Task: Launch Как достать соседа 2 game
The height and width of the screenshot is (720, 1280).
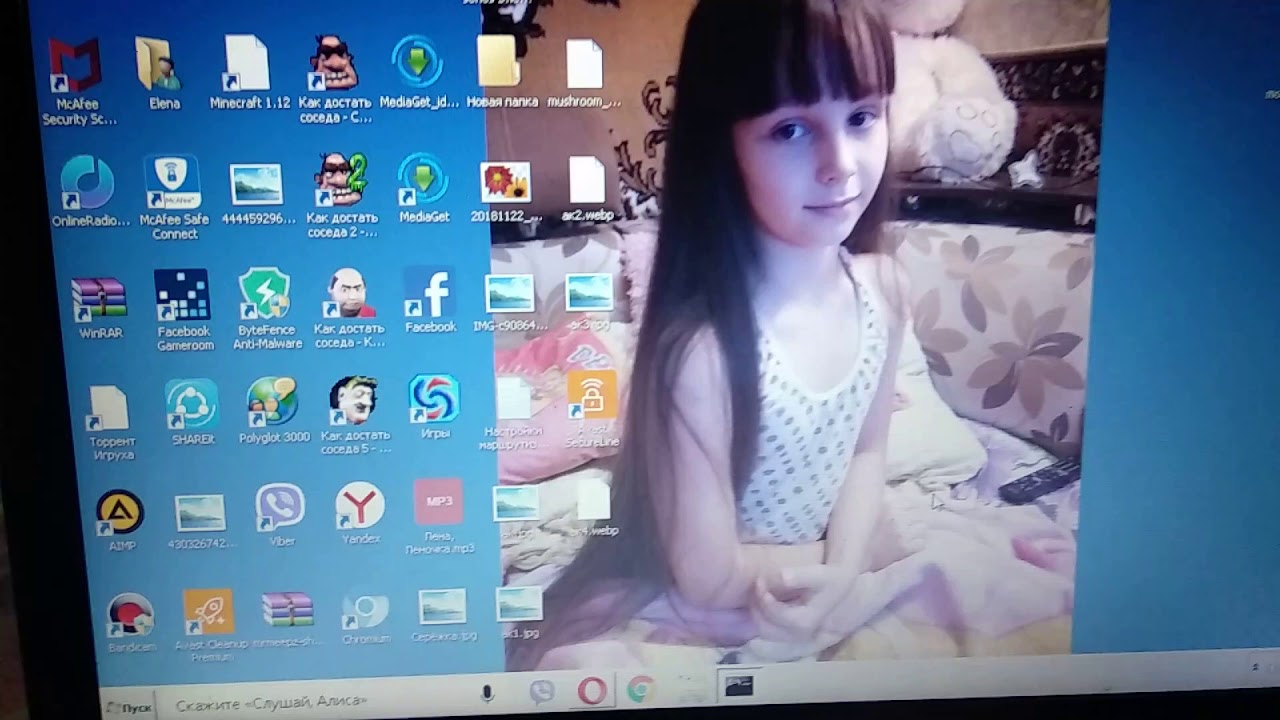Action: [341, 180]
